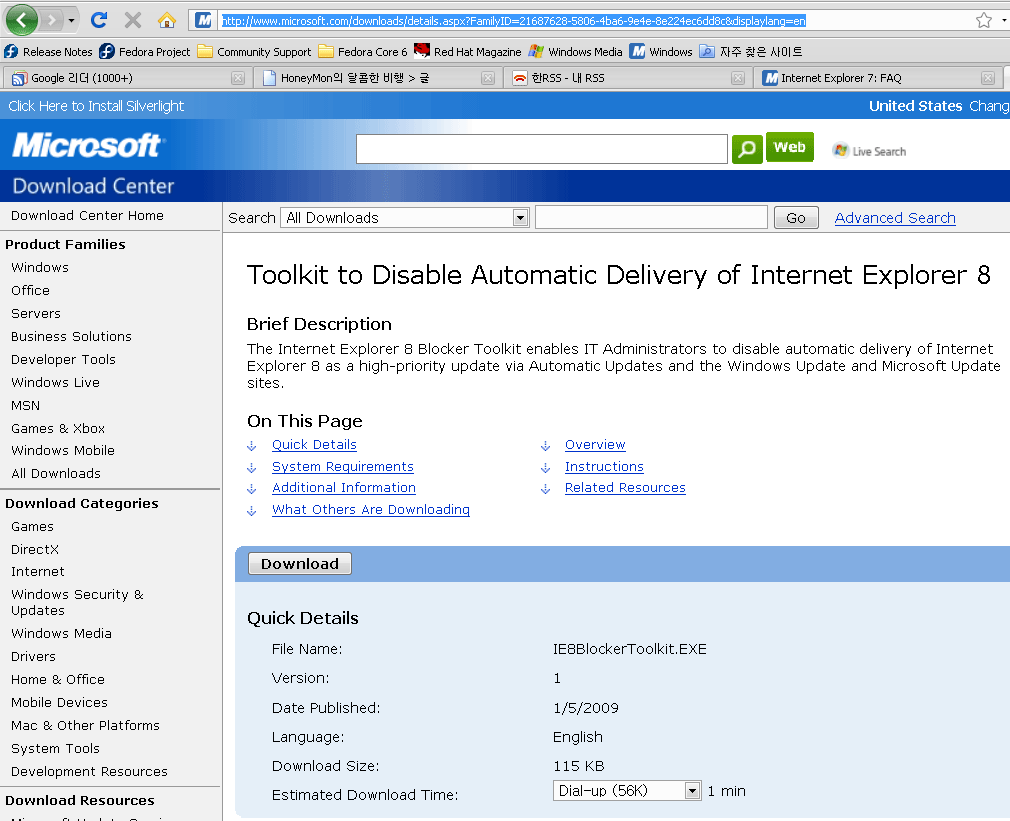Image resolution: width=1010 pixels, height=821 pixels.
Task: Open the 자주 찾은 사이트 bookmark folder
Action: click(751, 52)
